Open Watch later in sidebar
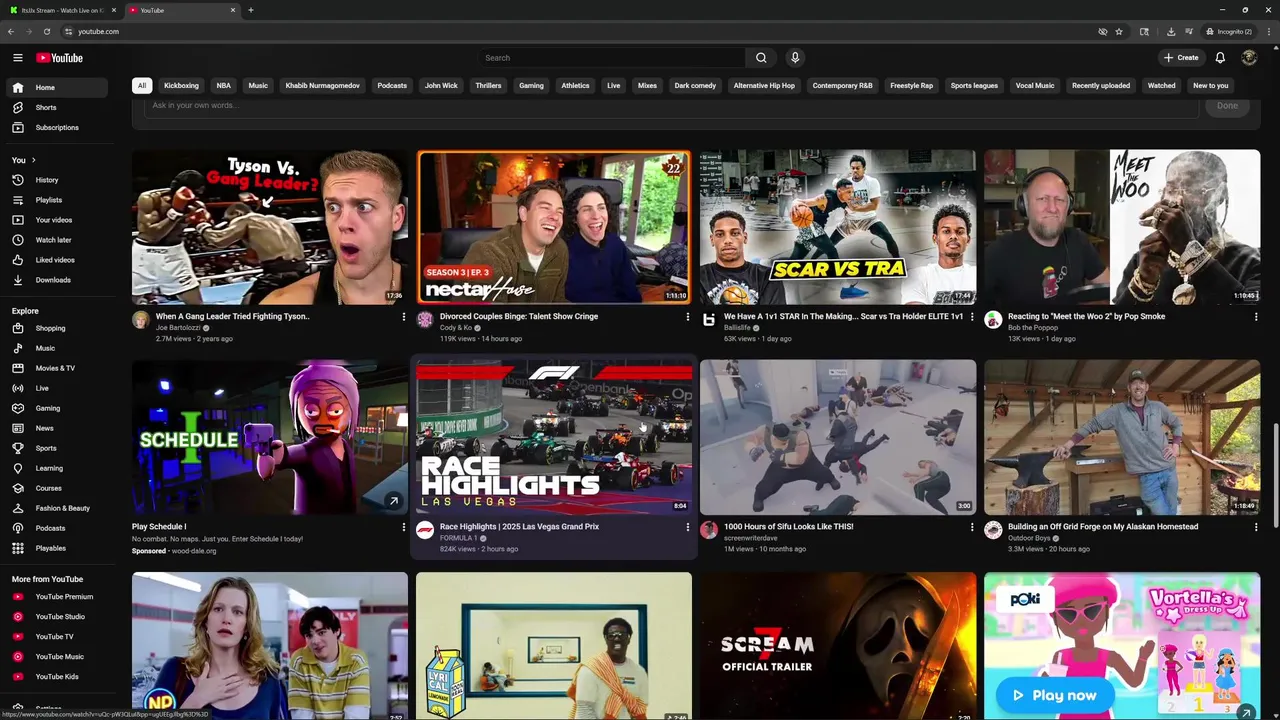The width and height of the screenshot is (1280, 720). [x=56, y=240]
